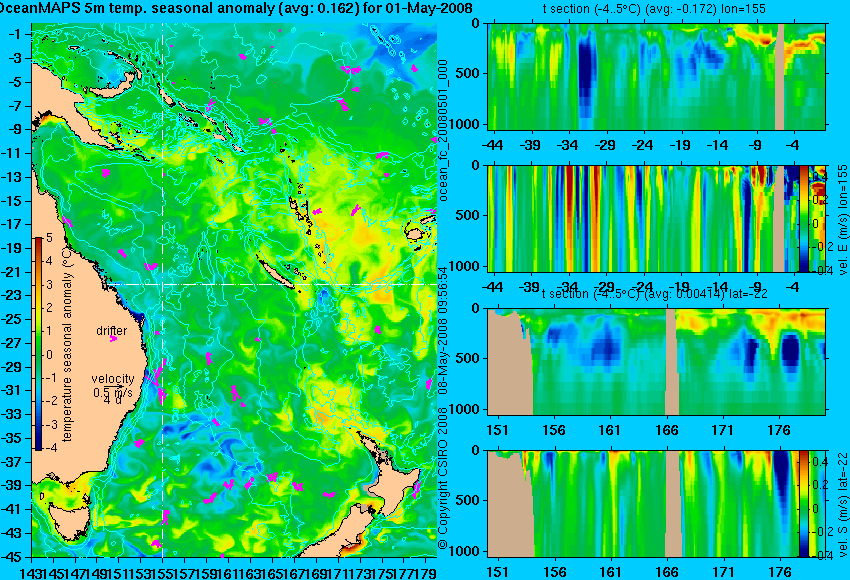The image size is (850, 580).
Task: Pick the vel. S (m/s) lat=-22 color scale
Action: 804,504
